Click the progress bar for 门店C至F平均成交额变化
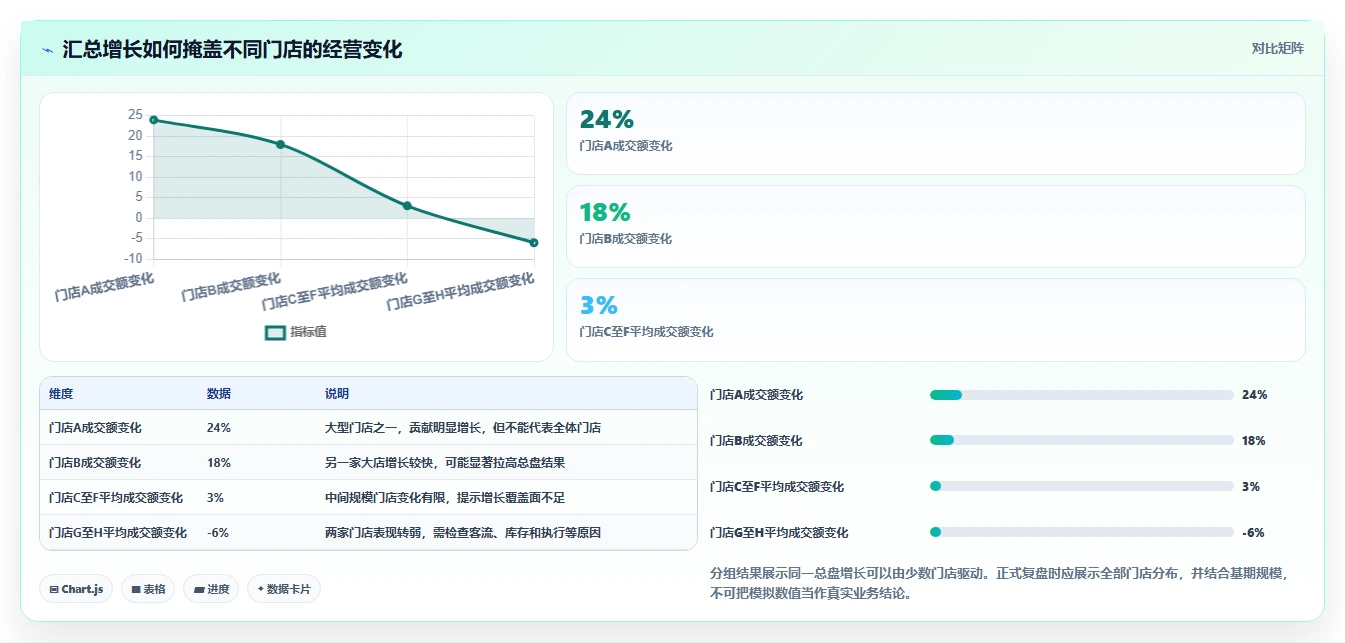Image resolution: width=1345 pixels, height=643 pixels. (1081, 487)
